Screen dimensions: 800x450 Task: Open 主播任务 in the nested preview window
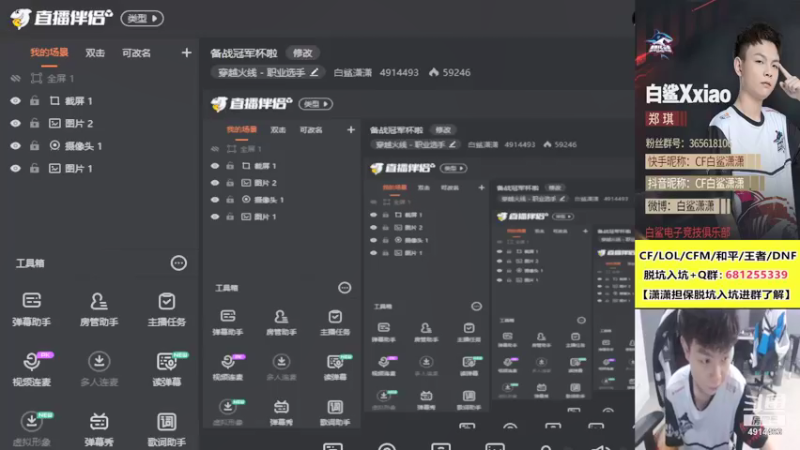335,322
